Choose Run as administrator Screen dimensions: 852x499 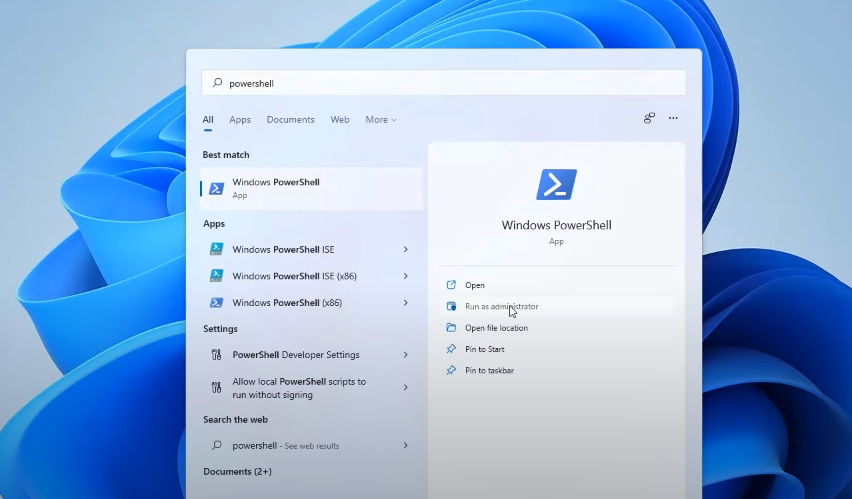(x=502, y=306)
